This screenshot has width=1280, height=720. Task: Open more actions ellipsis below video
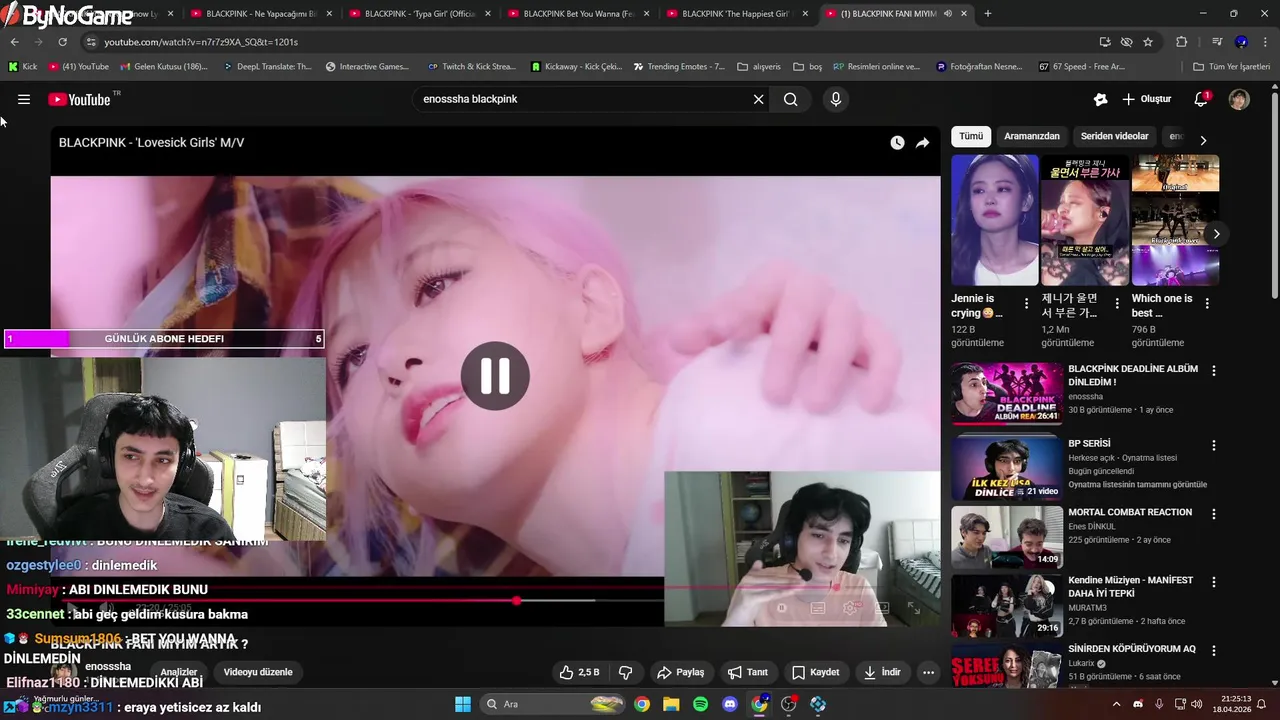pyautogui.click(x=928, y=672)
